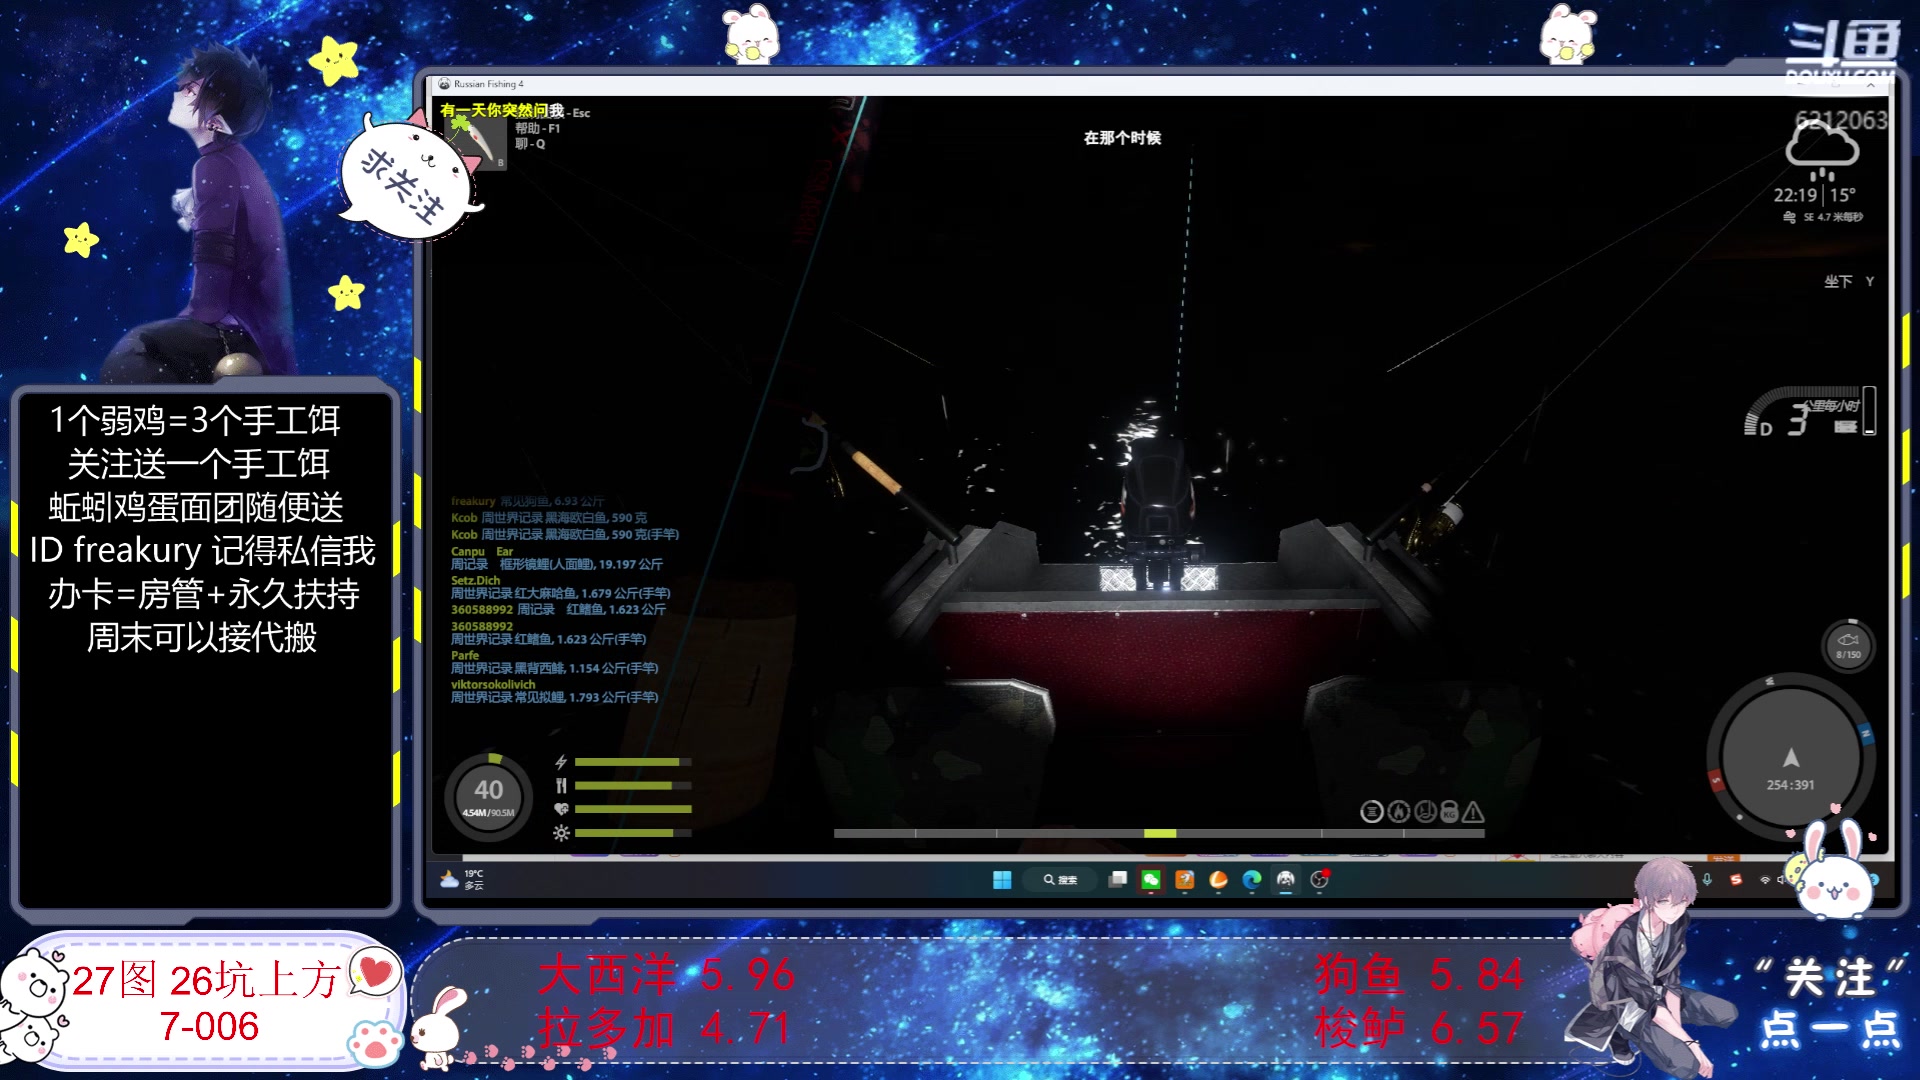This screenshot has width=1920, height=1080.
Task: Click the 坐下 Y sit-down prompt
Action: 1849,282
